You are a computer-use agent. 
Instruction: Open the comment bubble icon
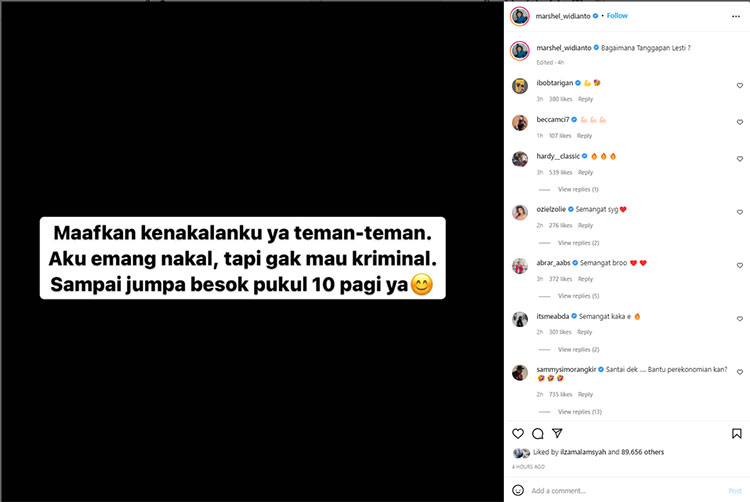tap(538, 434)
